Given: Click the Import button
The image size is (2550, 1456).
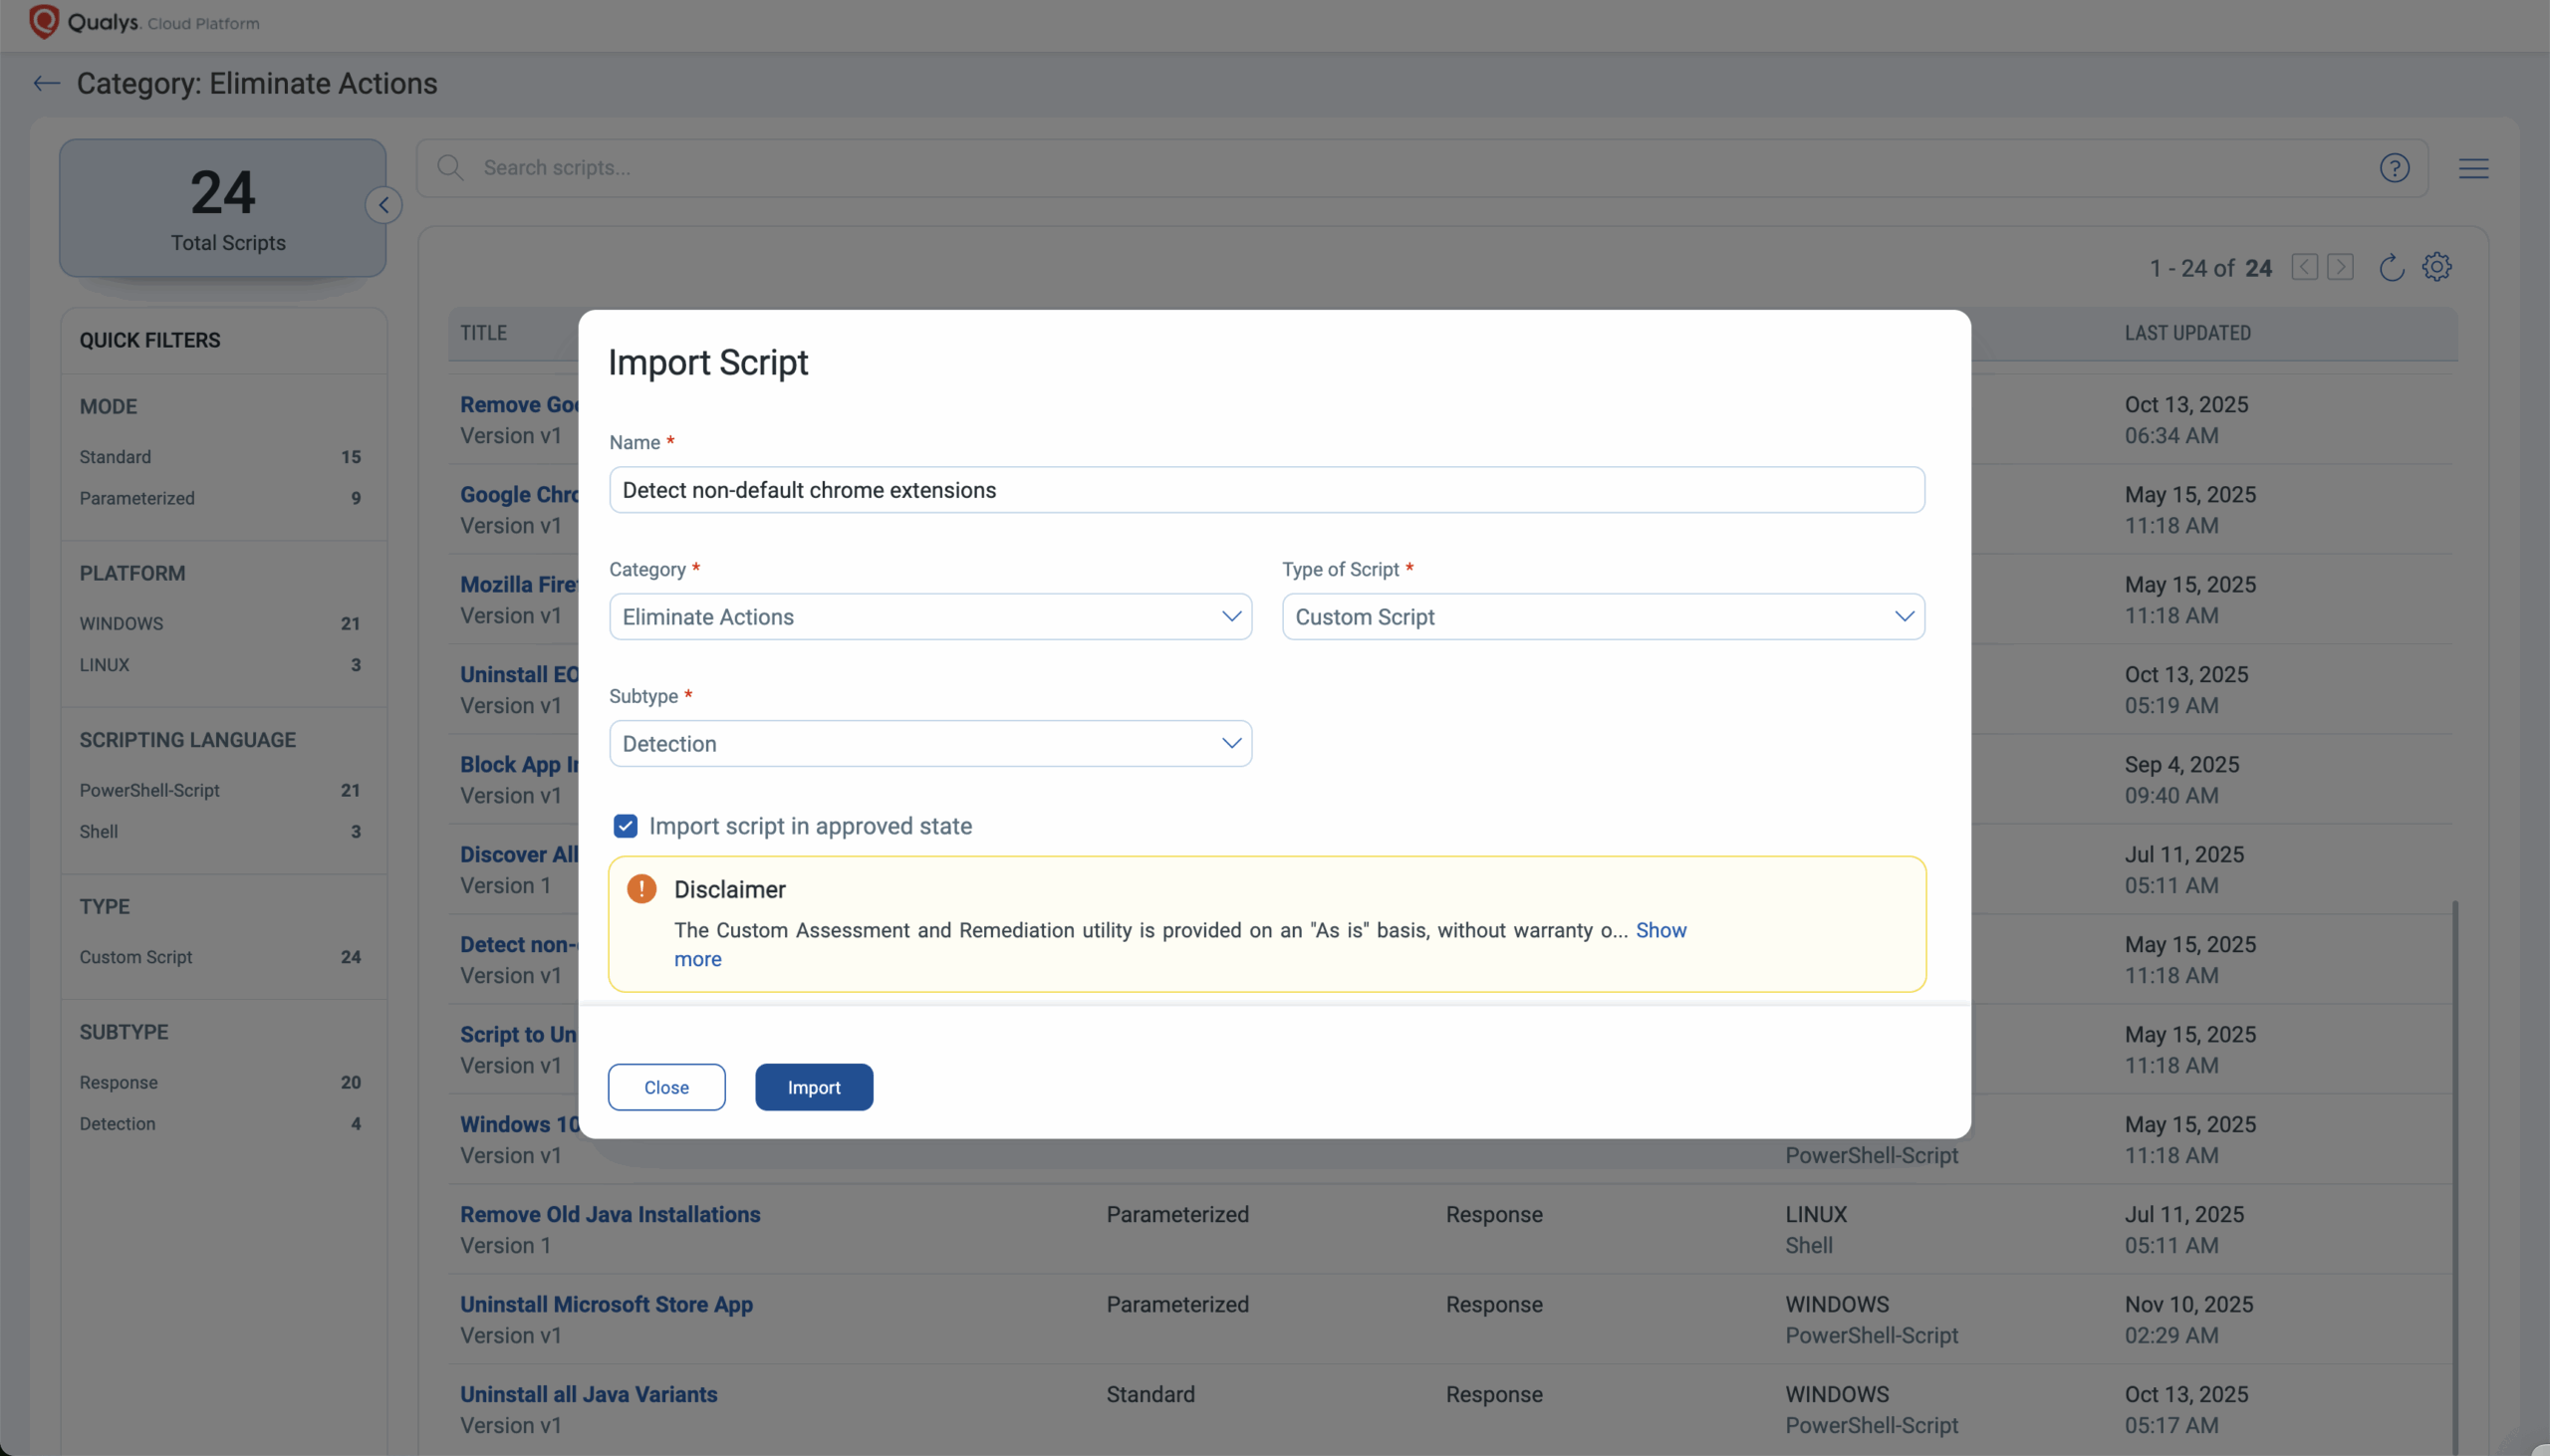Looking at the screenshot, I should [814, 1087].
